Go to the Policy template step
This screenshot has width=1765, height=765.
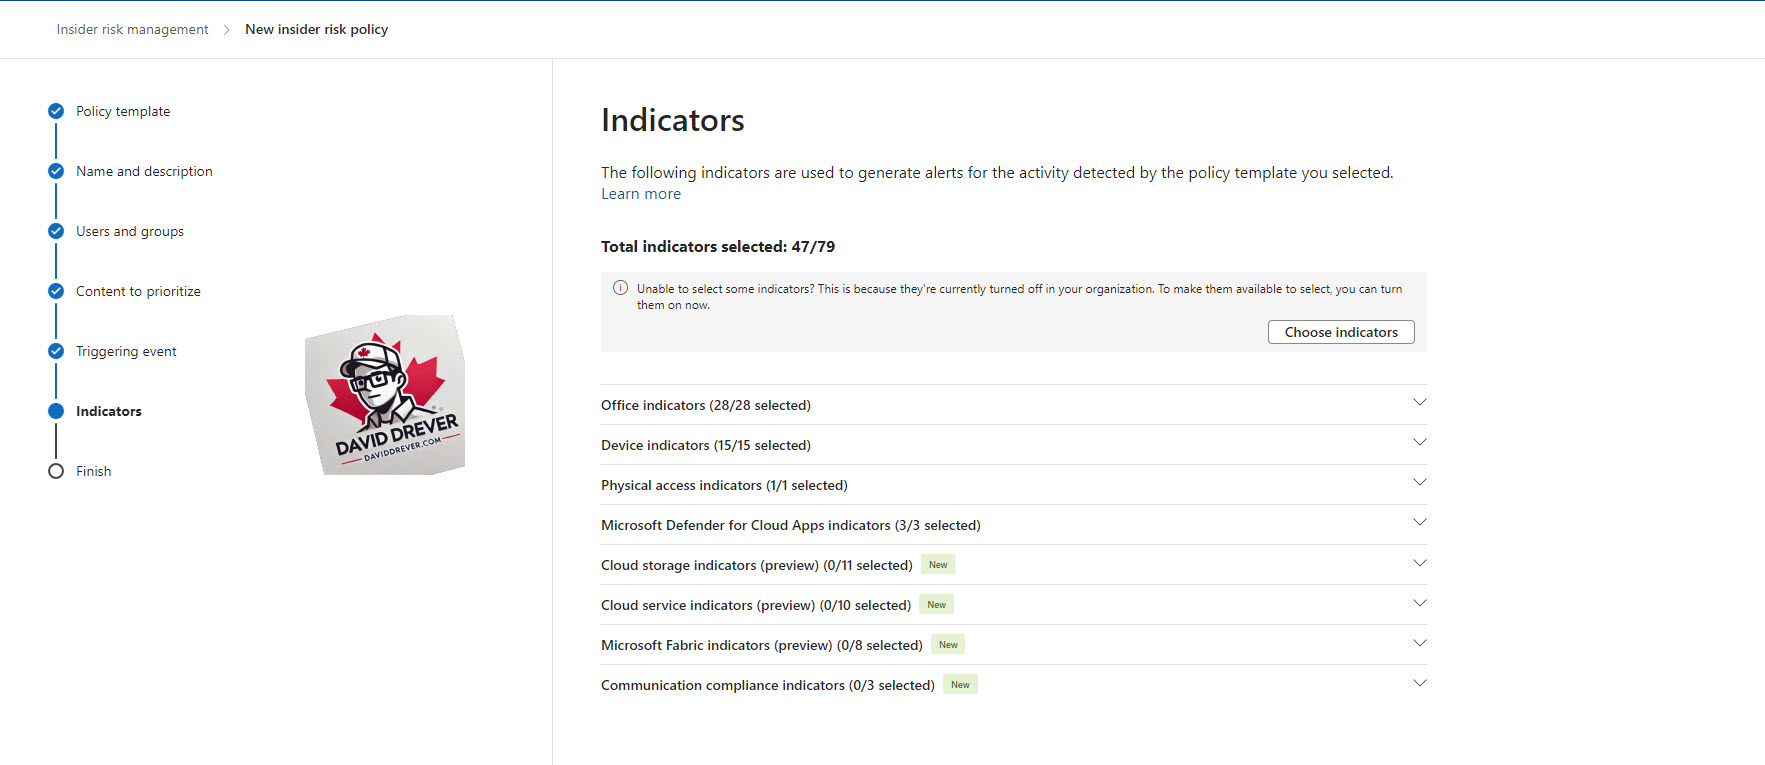[x=123, y=111]
